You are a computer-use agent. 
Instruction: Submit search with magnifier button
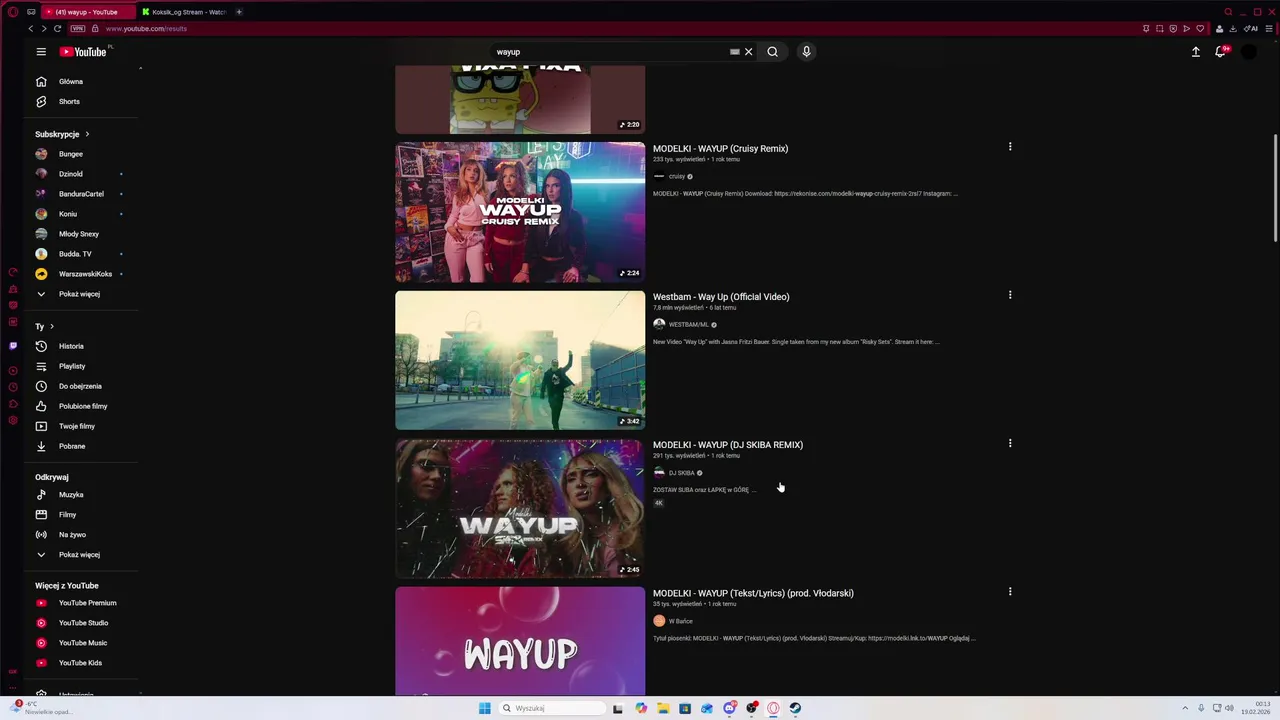[772, 52]
